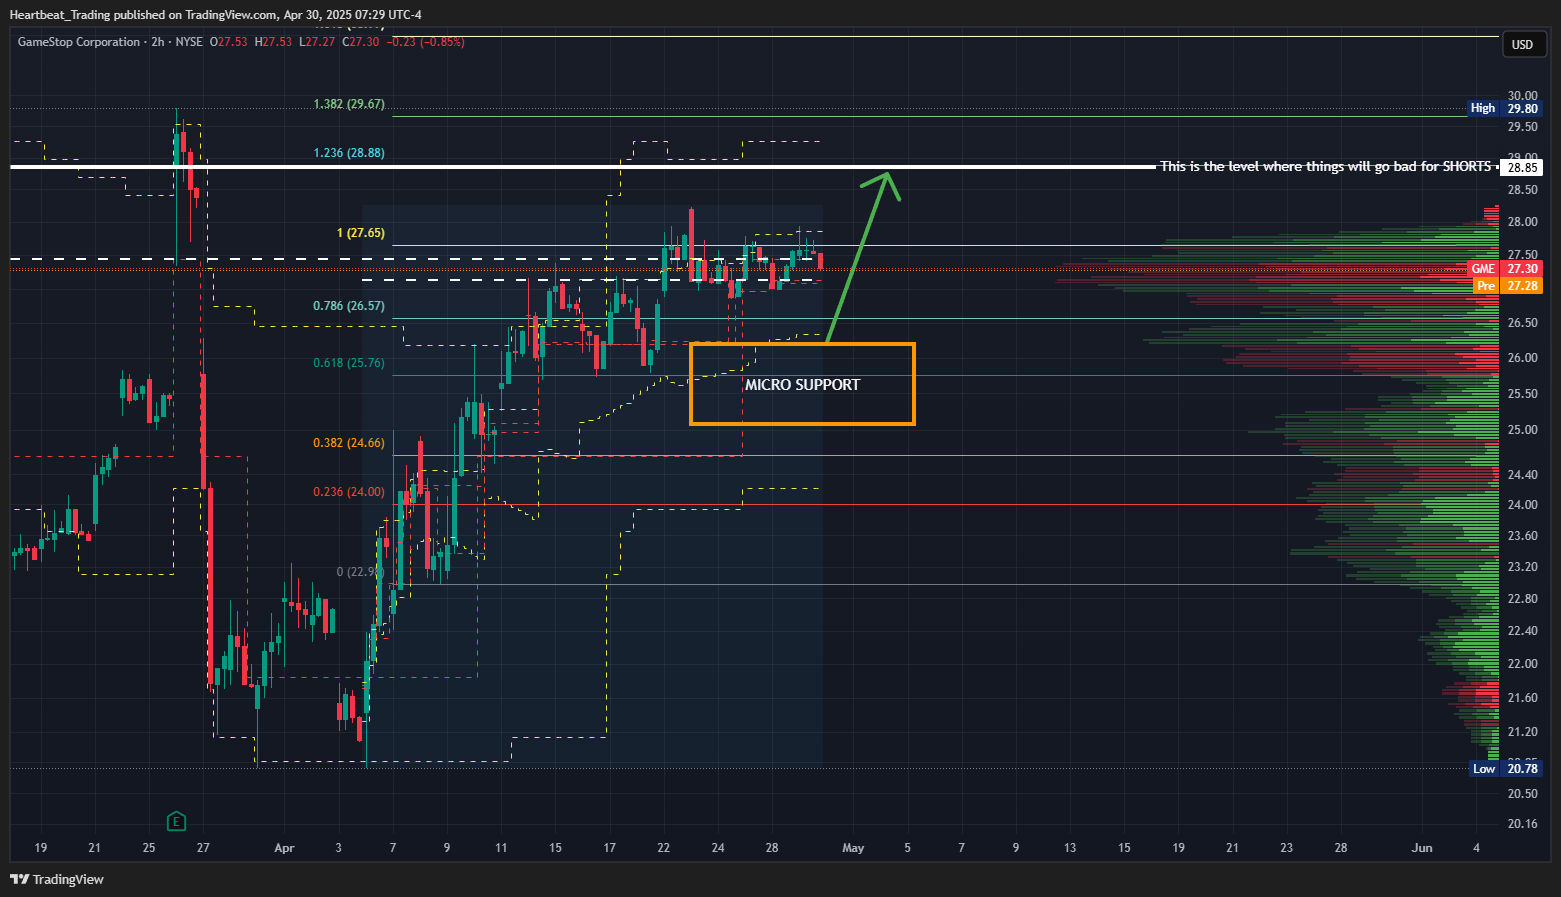The width and height of the screenshot is (1561, 897).
Task: Click the 23.20 price axis label
Action: click(1523, 567)
